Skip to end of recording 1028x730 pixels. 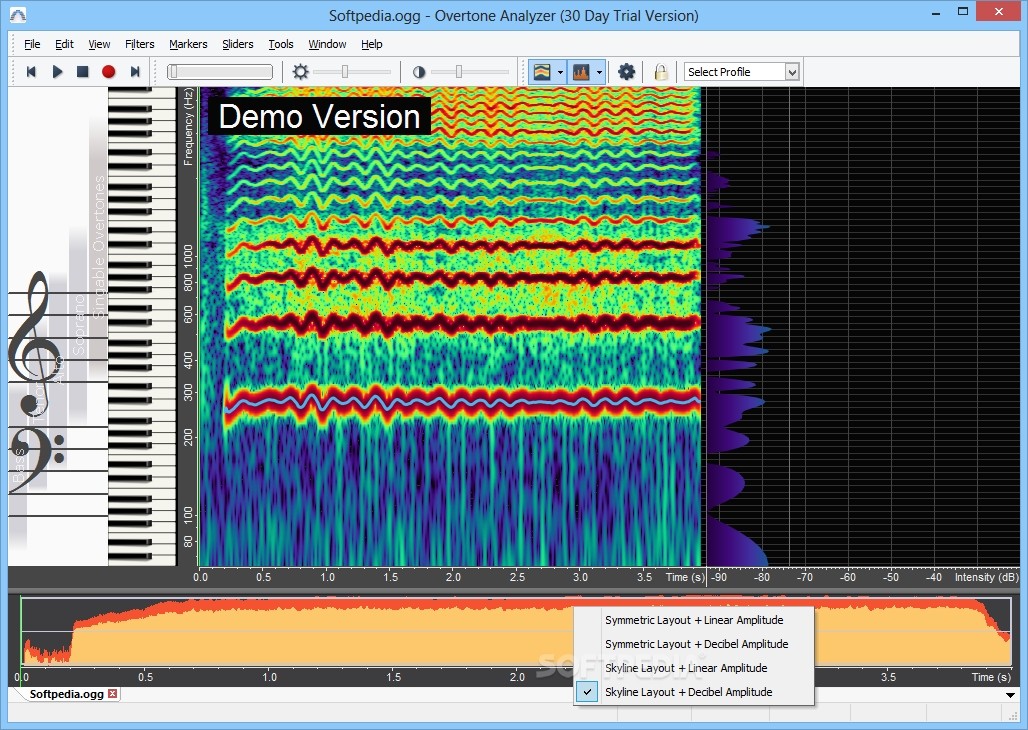(135, 72)
